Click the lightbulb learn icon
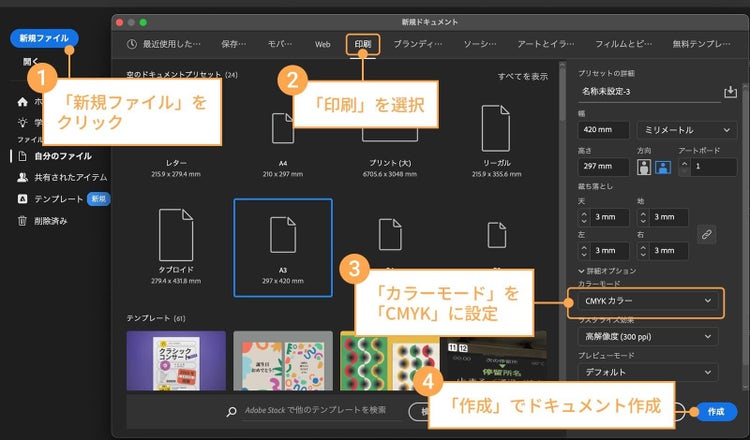This screenshot has width=750, height=440. [22, 122]
